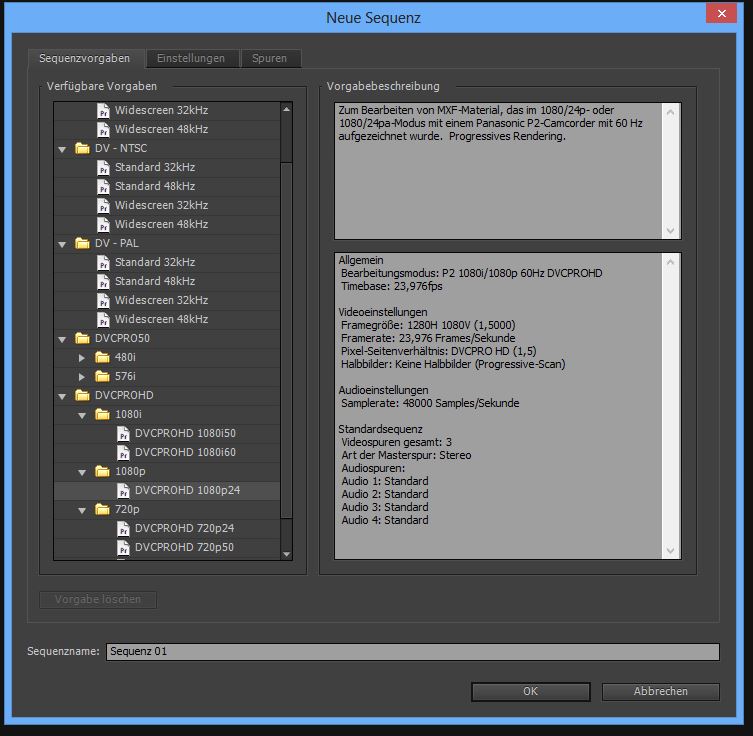Click the 'Timebase: 23,976fps' text
Image resolution: width=753 pixels, height=736 pixels.
391,287
